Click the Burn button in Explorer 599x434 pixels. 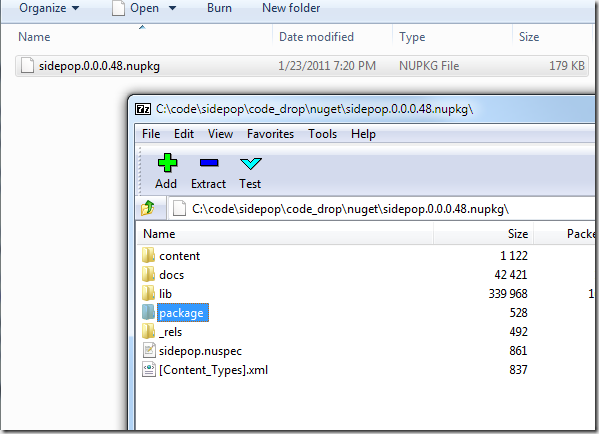click(219, 8)
